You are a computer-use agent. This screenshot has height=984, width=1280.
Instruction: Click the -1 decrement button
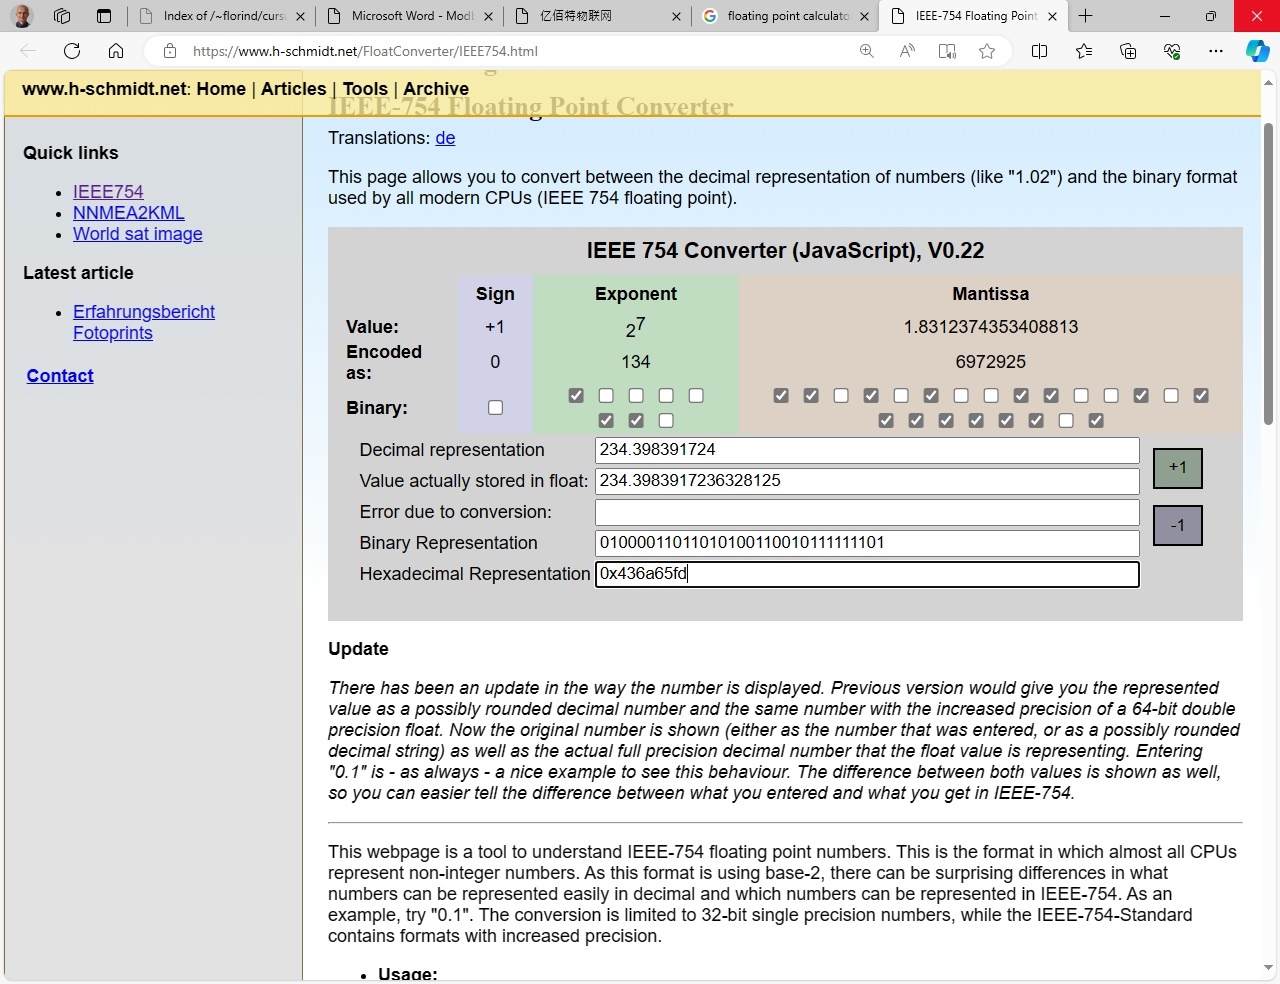coord(1178,526)
